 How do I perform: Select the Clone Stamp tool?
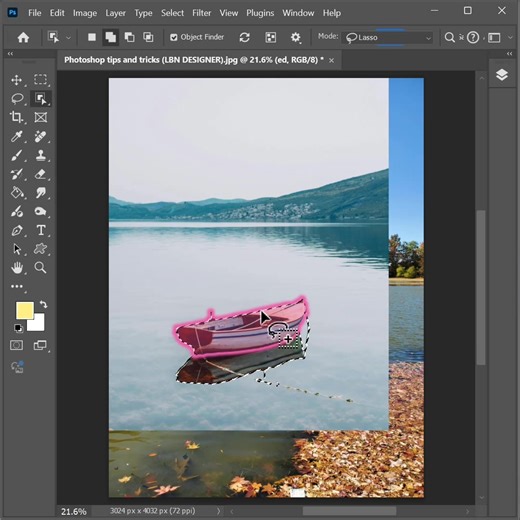41,155
